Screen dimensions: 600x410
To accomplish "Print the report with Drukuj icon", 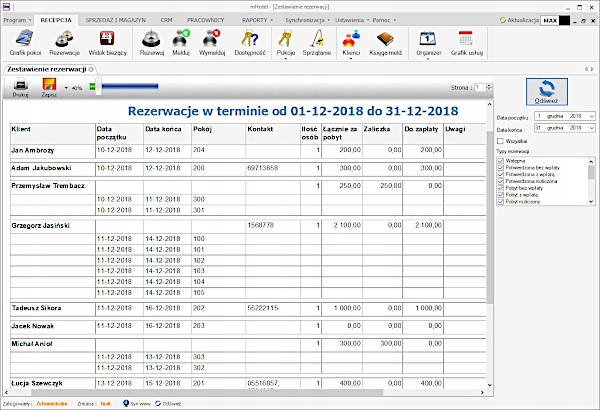I will [21, 87].
